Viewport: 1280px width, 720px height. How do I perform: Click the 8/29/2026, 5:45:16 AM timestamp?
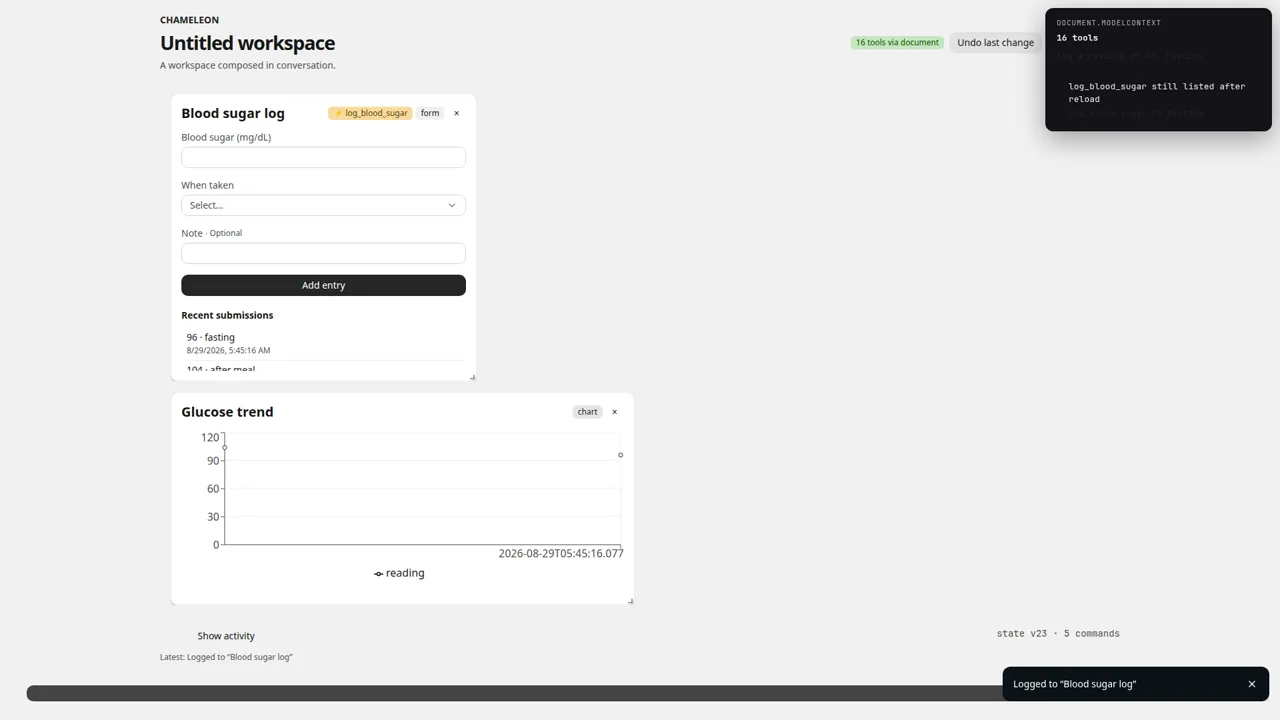228,351
